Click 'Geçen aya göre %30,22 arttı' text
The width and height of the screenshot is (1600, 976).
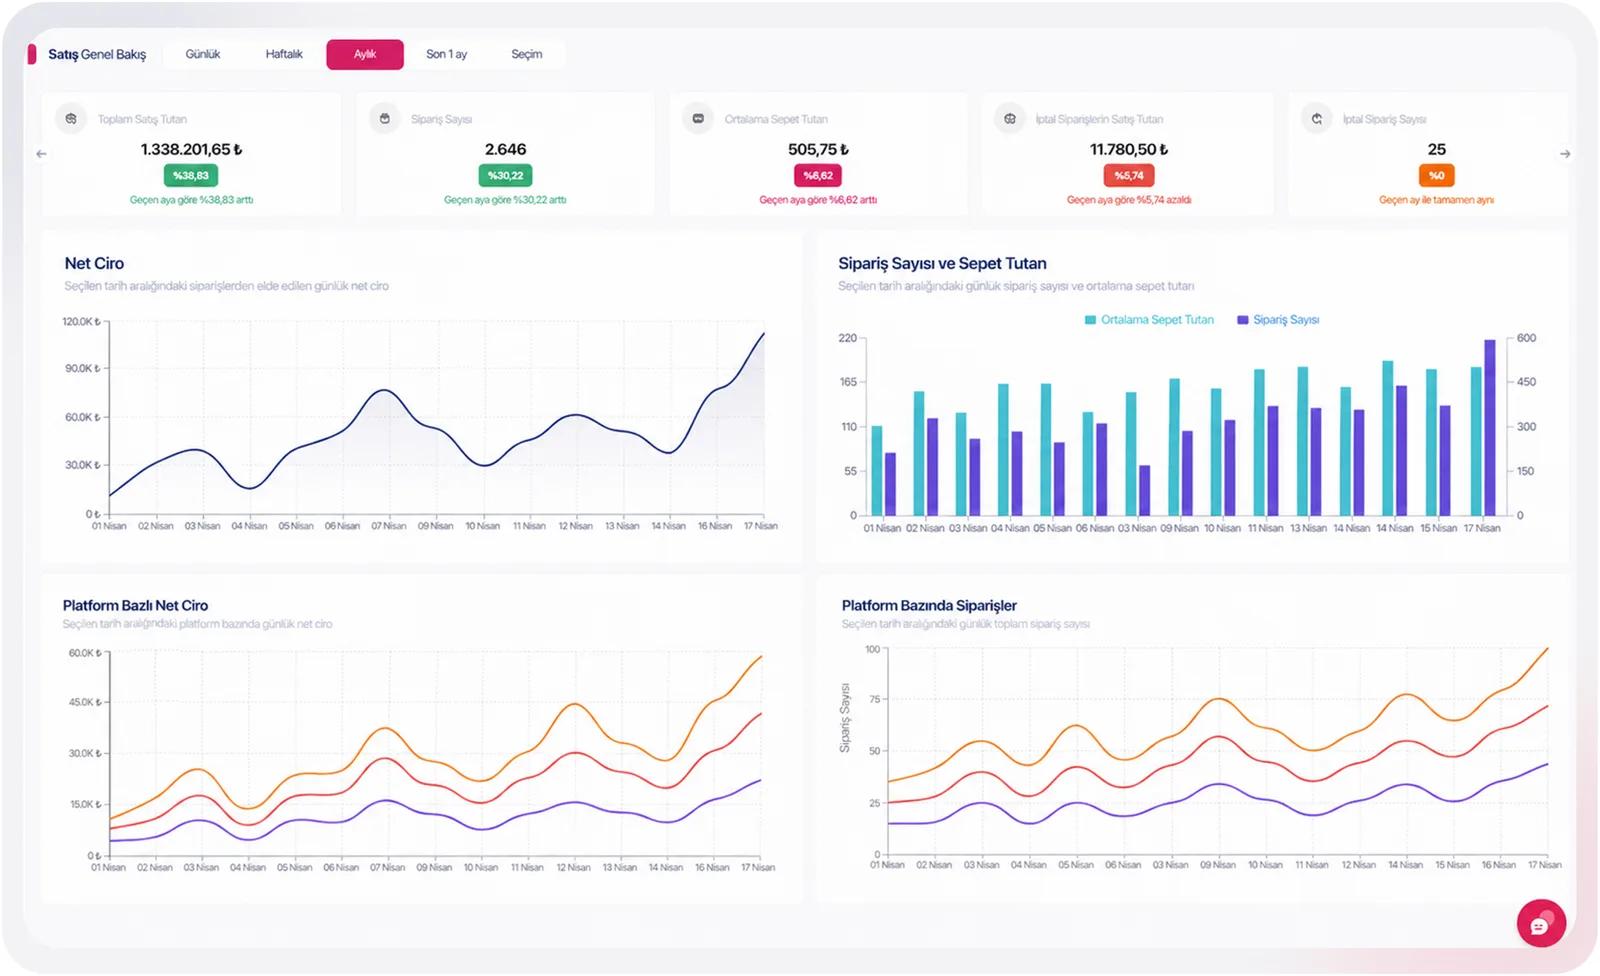click(505, 200)
